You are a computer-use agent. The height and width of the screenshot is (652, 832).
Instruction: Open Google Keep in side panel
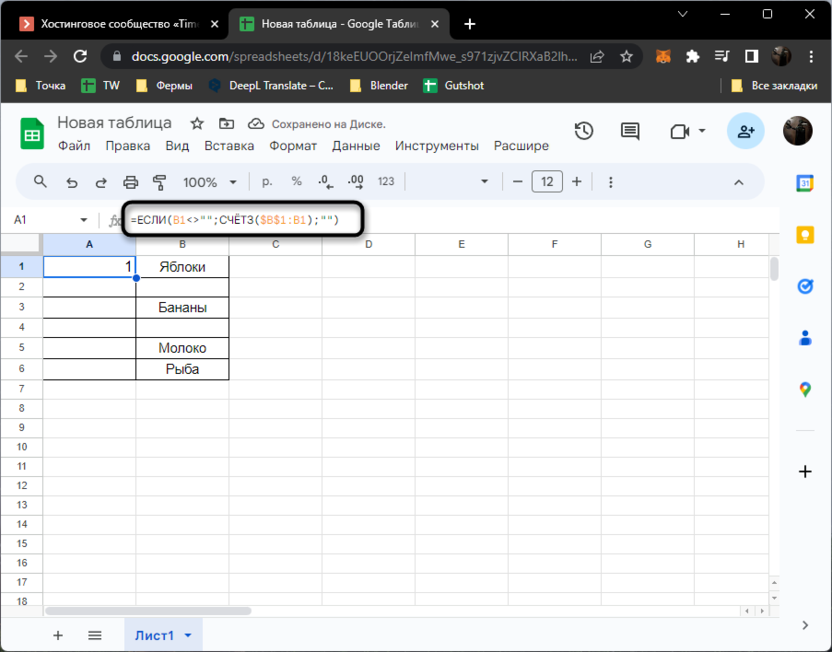coord(805,234)
